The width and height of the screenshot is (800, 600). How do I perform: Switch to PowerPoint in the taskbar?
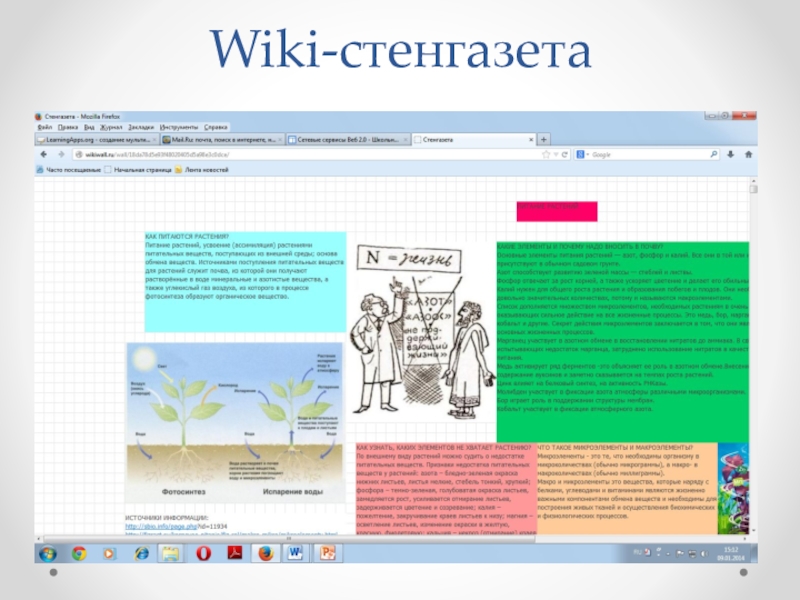pos(327,554)
